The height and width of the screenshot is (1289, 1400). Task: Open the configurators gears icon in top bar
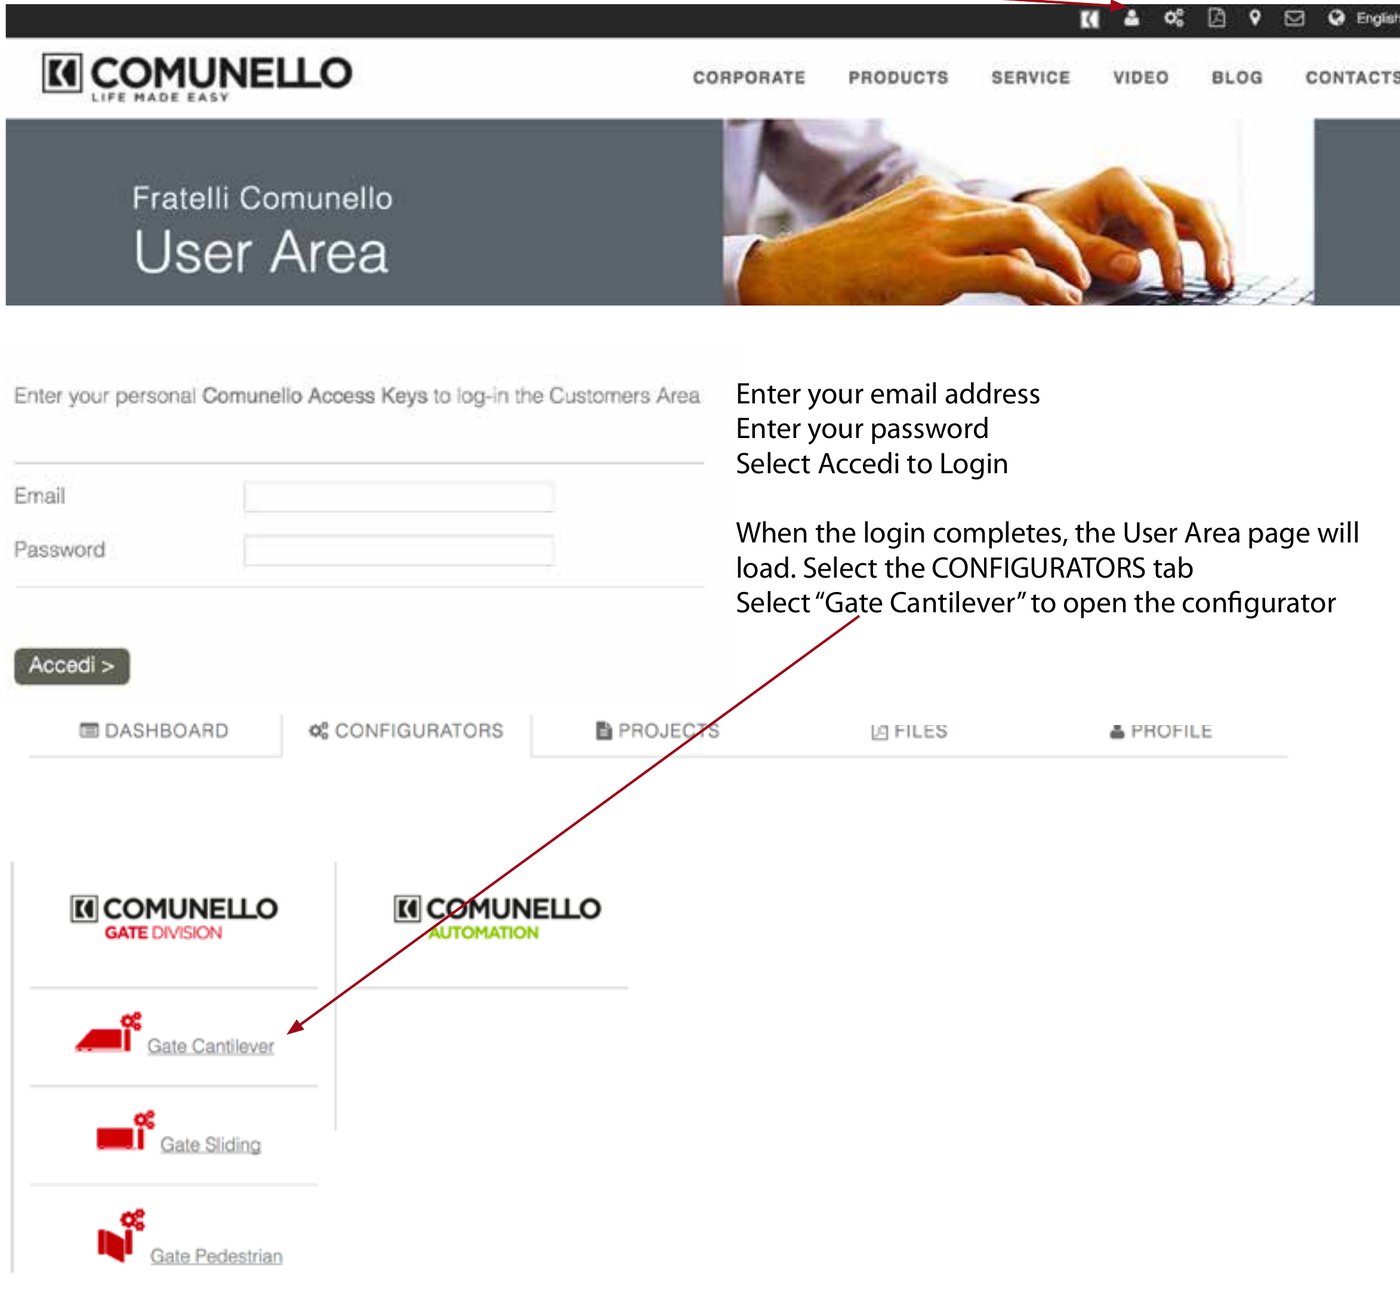click(1174, 18)
